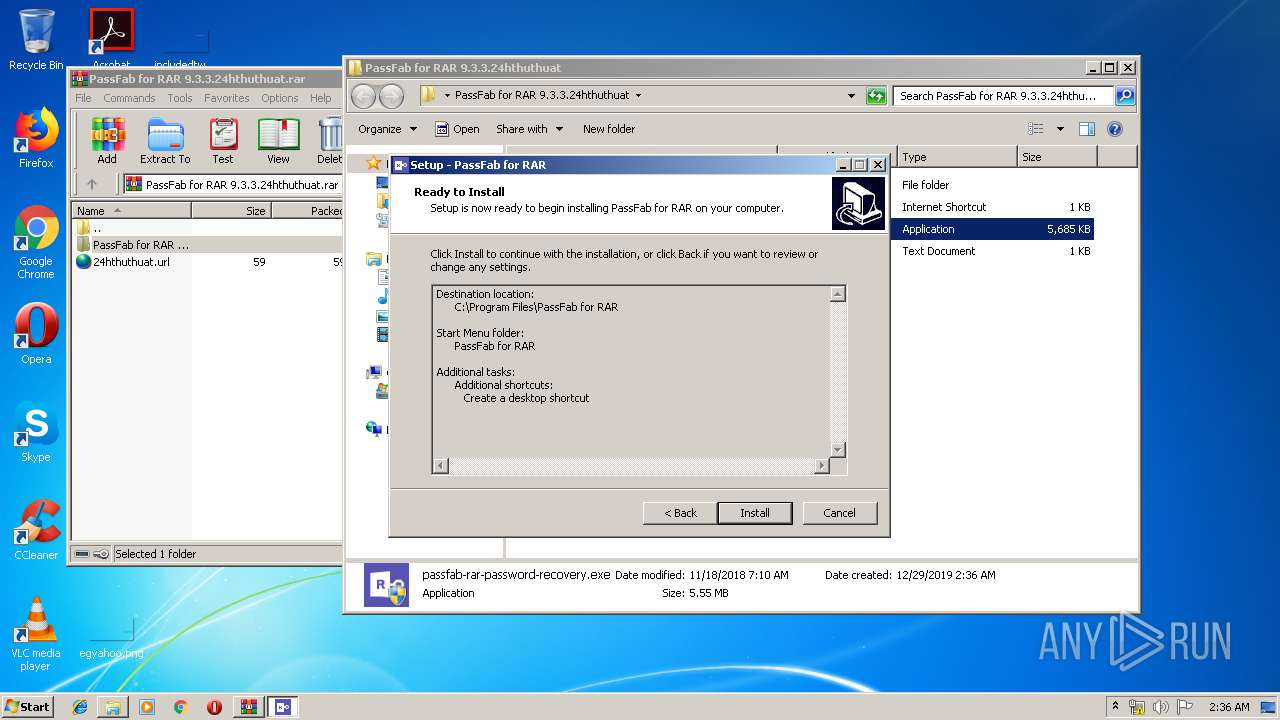
Task: Open WinRAR Commands menu
Action: (x=129, y=98)
